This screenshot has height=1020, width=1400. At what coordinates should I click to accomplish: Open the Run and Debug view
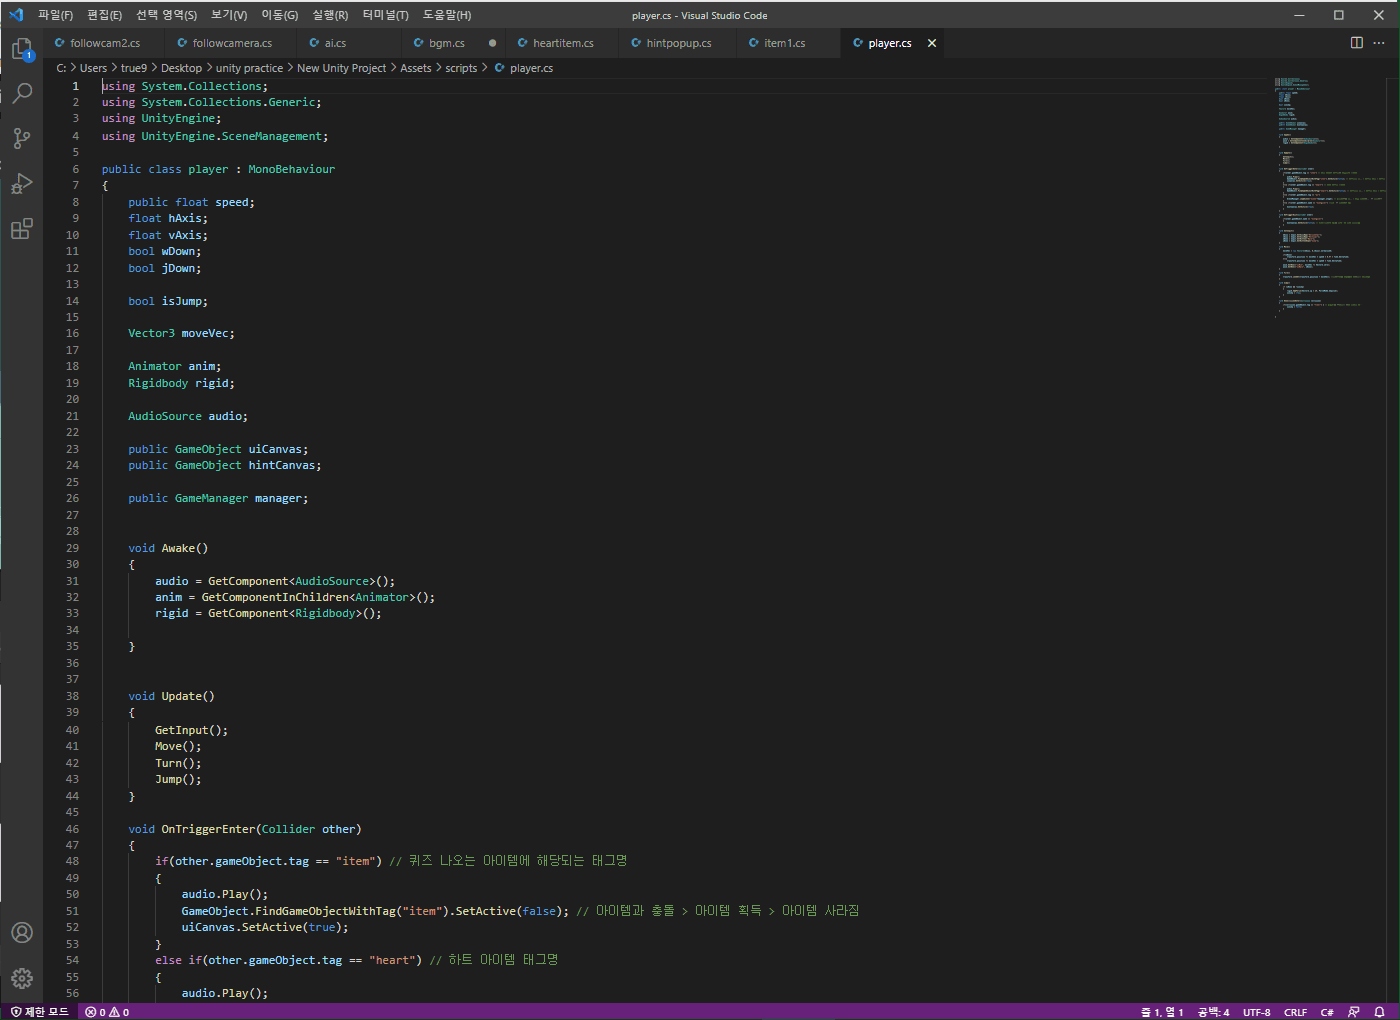[x=22, y=184]
